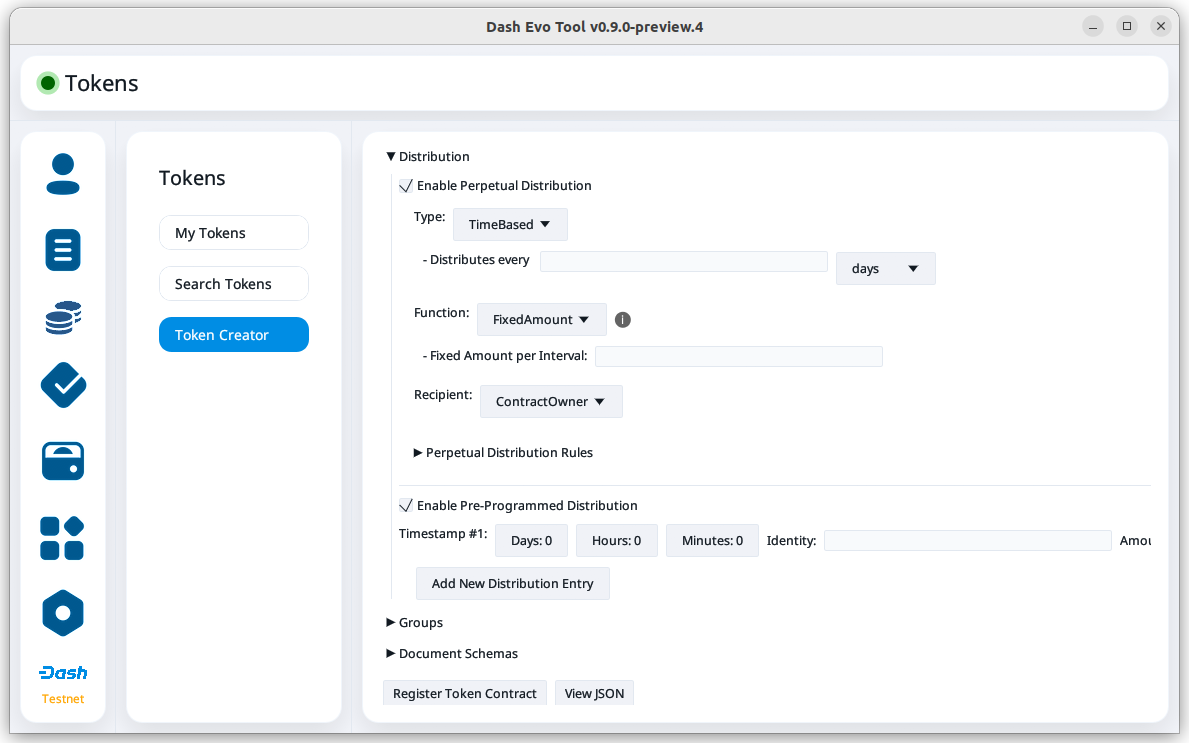Screen dimensions: 1189x743
Task: Open the wallet sidebar icon
Action: point(63,461)
